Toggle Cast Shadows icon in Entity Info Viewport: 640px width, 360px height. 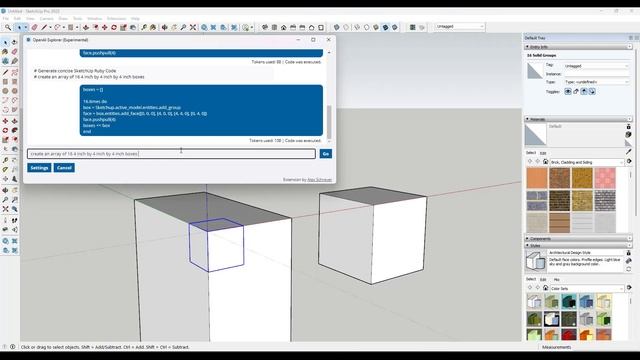pyautogui.click(x=584, y=91)
